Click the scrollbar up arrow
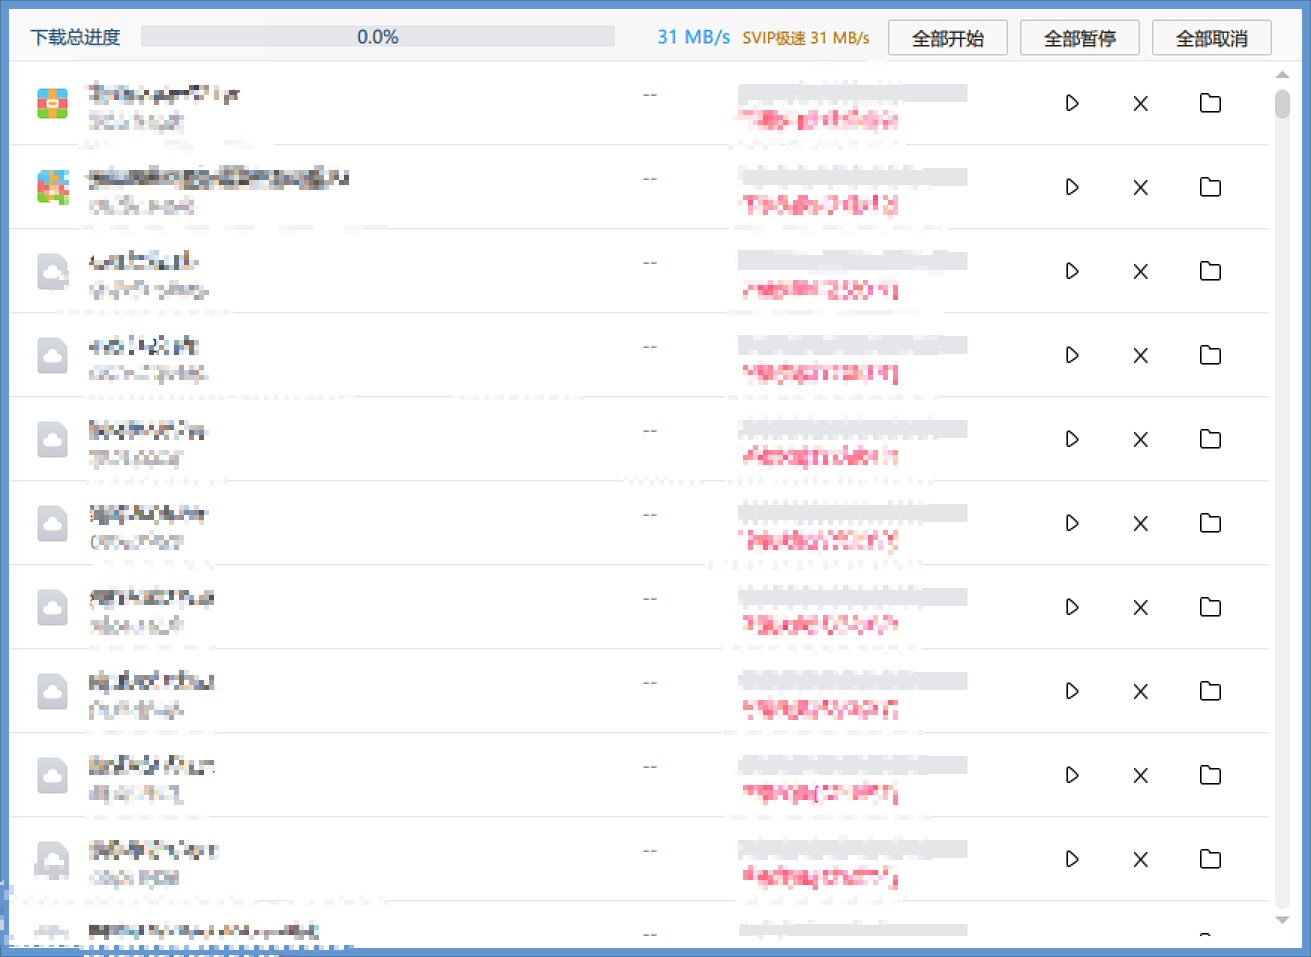1311x957 pixels. tap(1282, 76)
